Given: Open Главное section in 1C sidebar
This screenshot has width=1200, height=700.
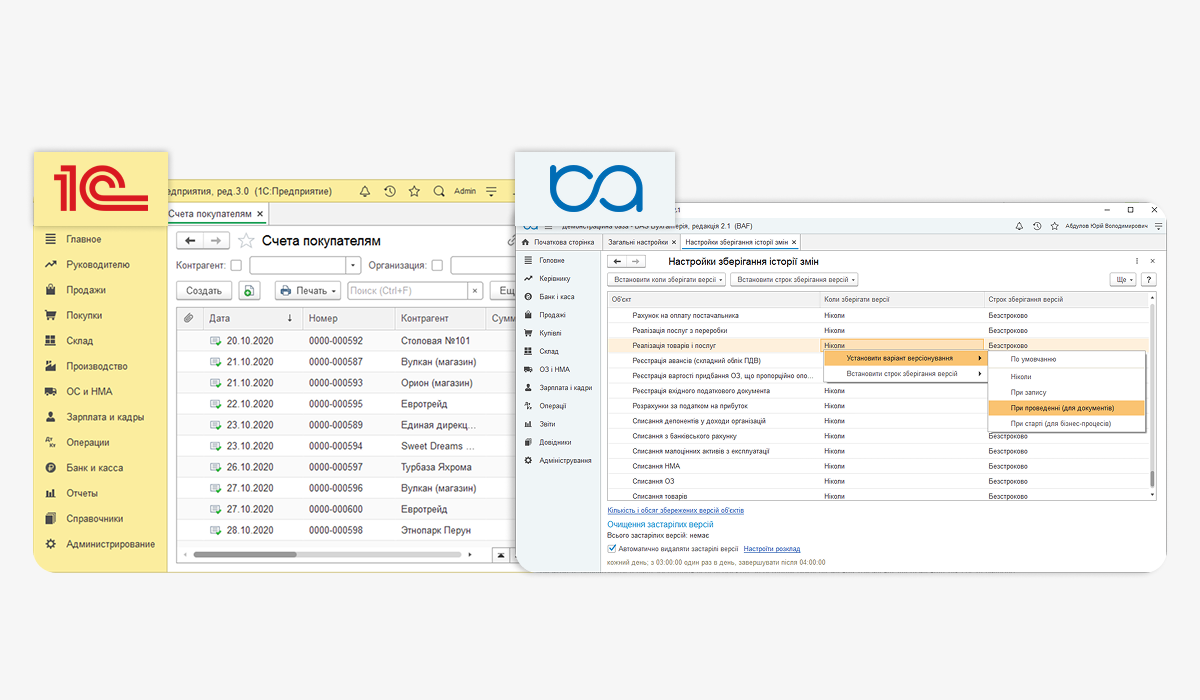Looking at the screenshot, I should (x=82, y=239).
